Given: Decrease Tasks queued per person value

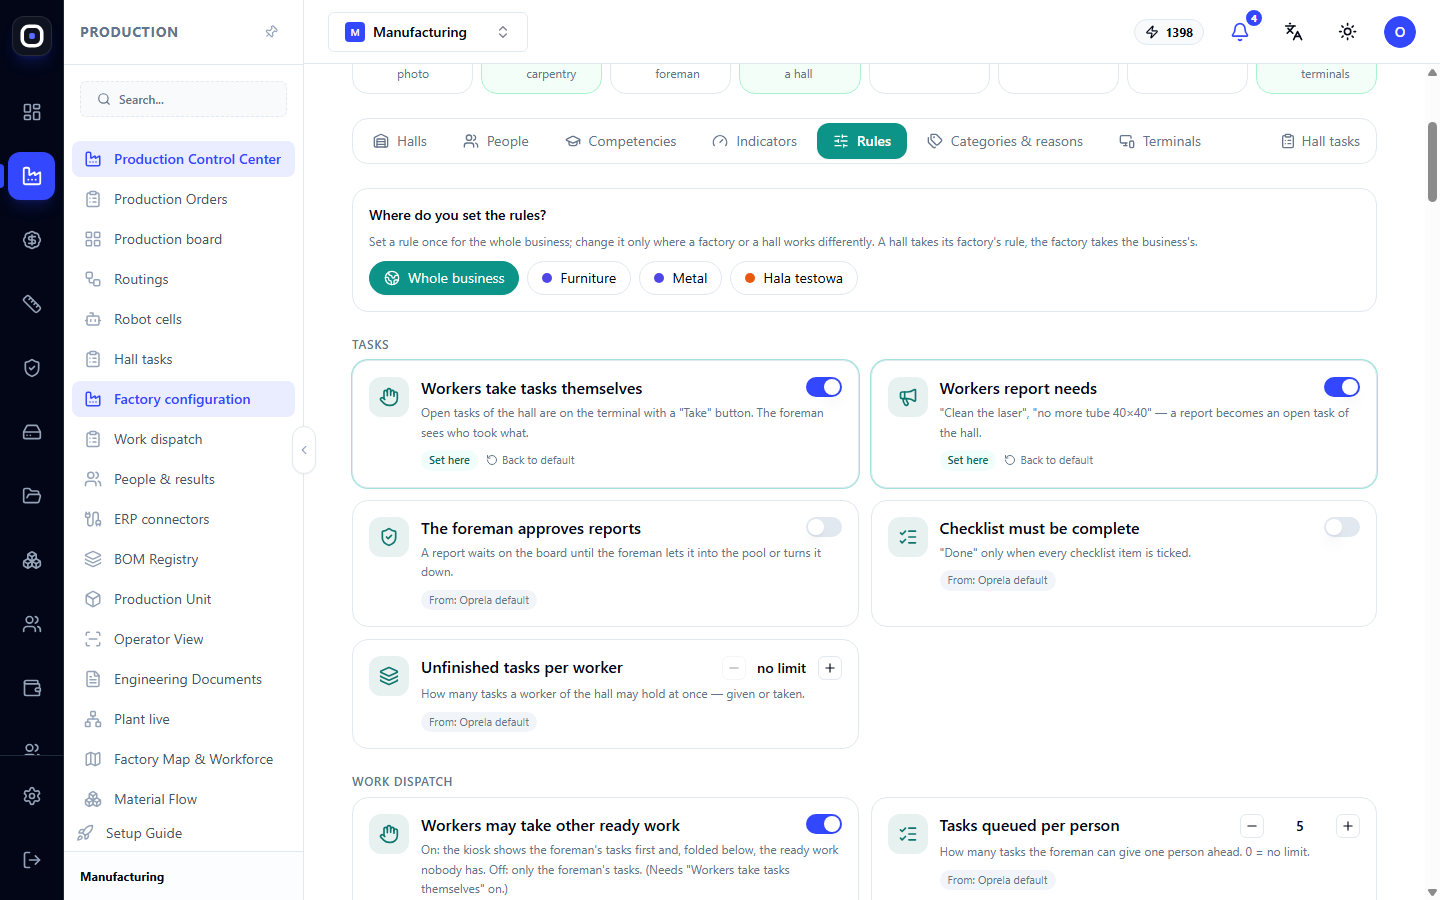Looking at the screenshot, I should 1252,826.
